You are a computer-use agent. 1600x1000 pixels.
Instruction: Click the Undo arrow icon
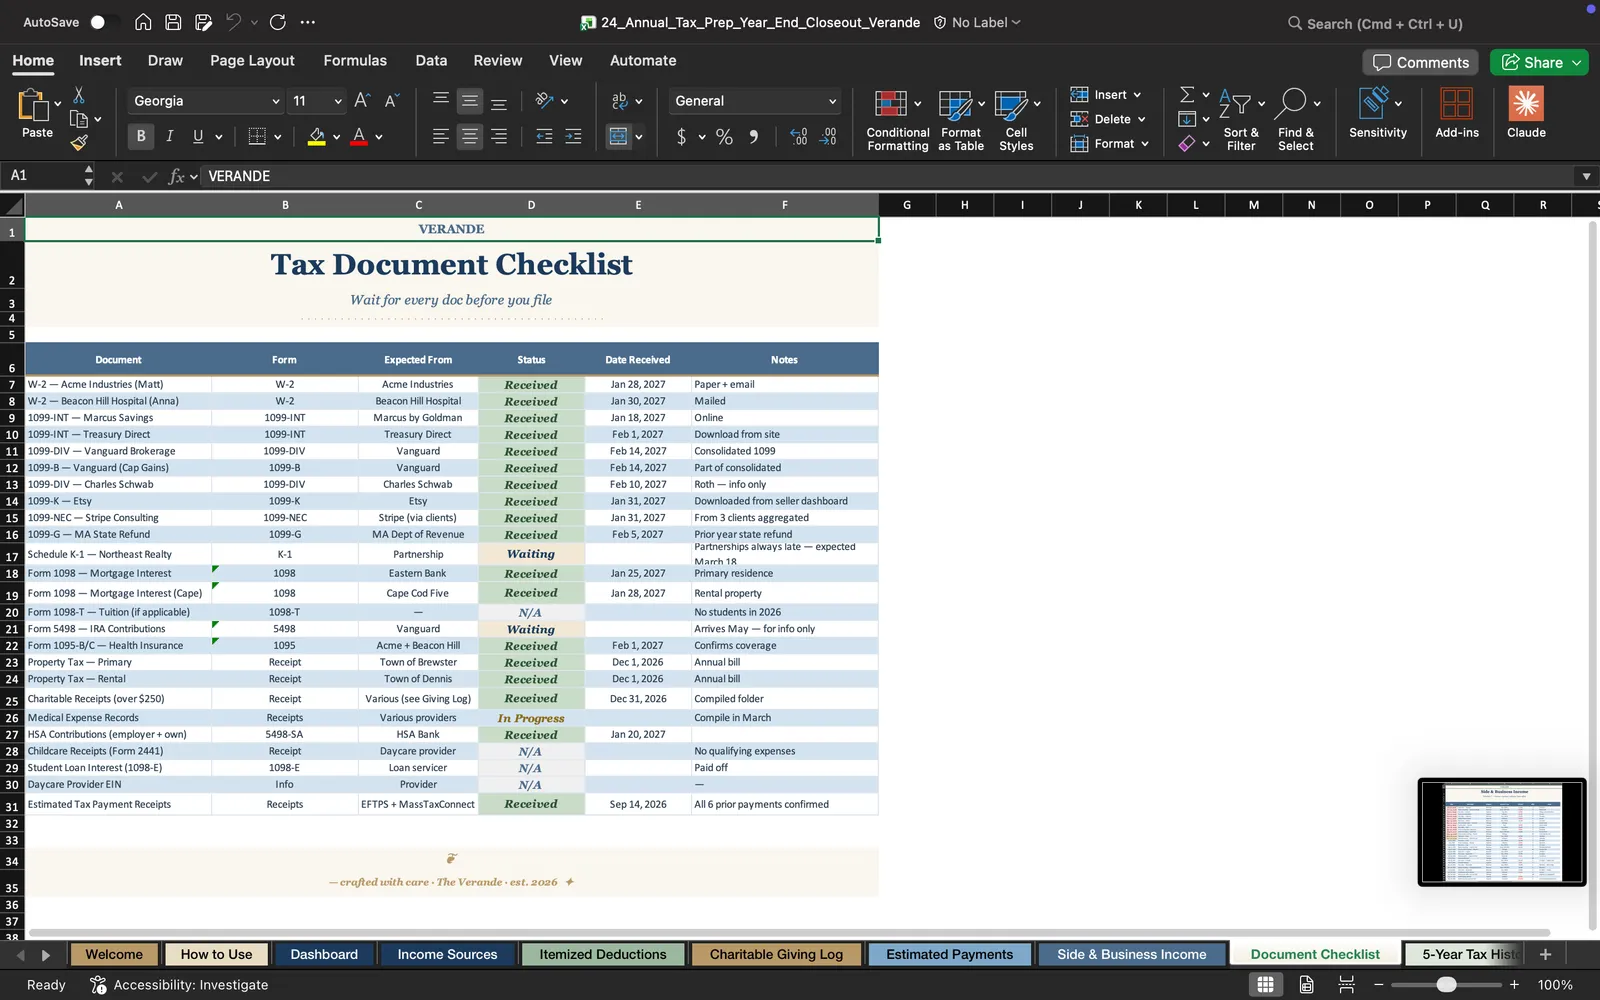[x=233, y=22]
